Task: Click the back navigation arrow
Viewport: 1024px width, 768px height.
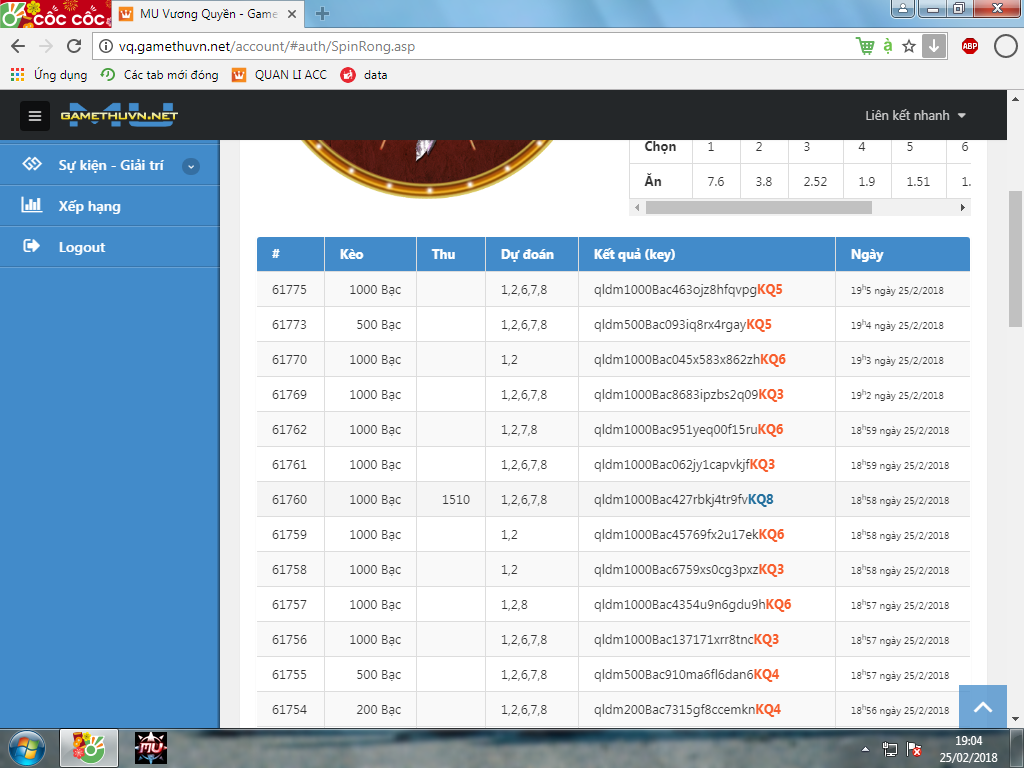Action: [18, 46]
